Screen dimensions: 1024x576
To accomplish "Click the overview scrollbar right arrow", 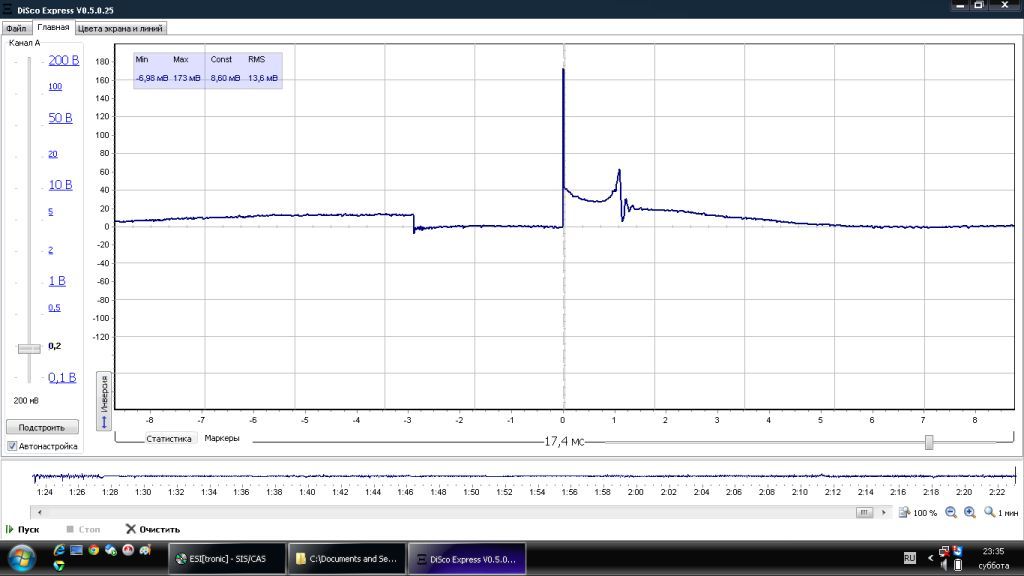I will point(884,513).
